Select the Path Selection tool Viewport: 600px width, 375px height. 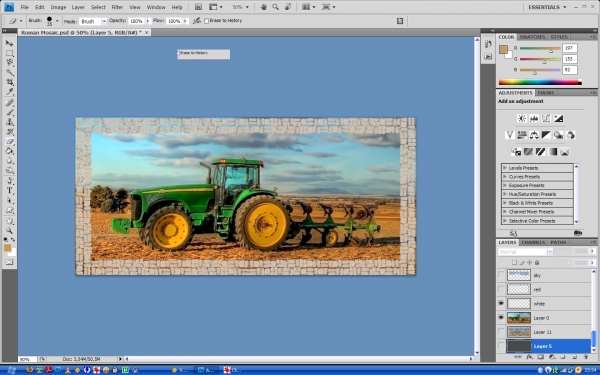point(9,201)
